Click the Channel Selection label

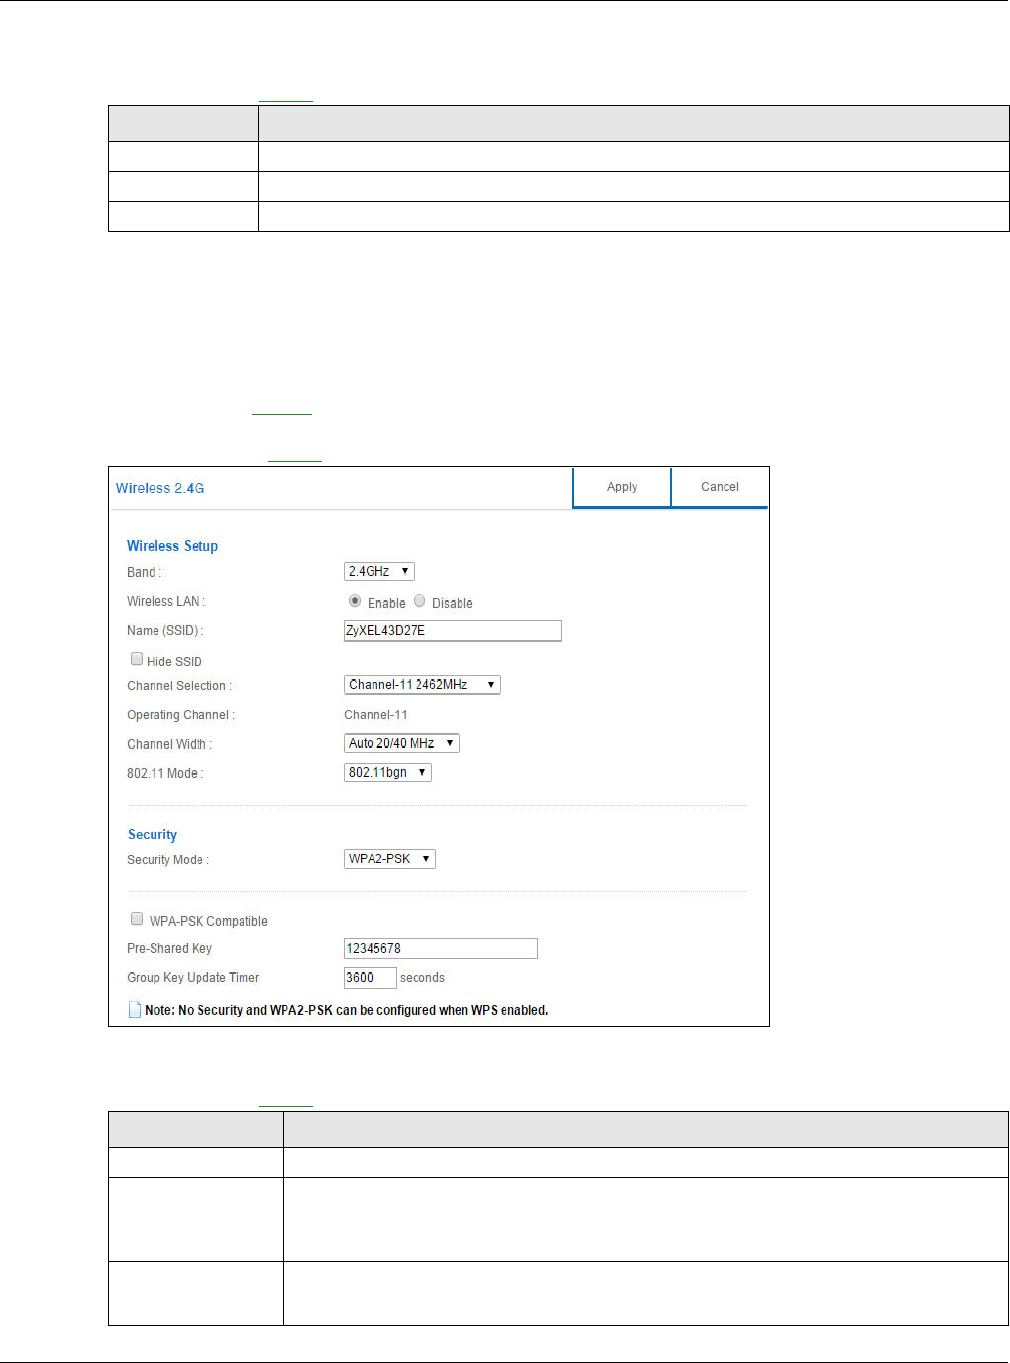click(179, 686)
